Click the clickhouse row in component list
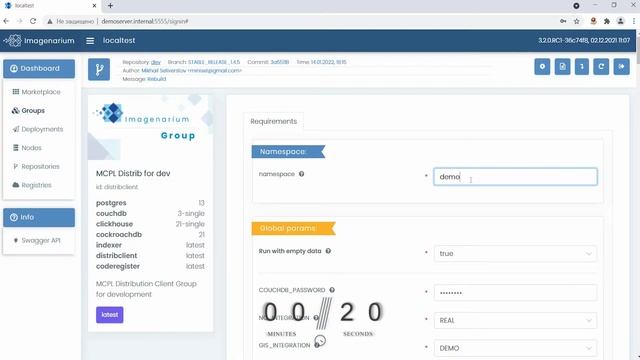The width and height of the screenshot is (640, 360). pos(150,224)
